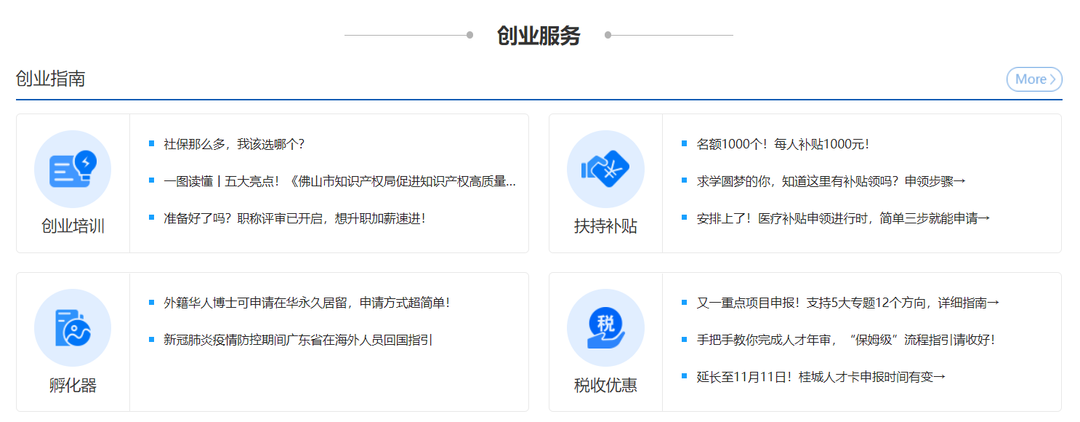Open the 扶持补贴 category label
The image size is (1080, 422).
pyautogui.click(x=605, y=226)
